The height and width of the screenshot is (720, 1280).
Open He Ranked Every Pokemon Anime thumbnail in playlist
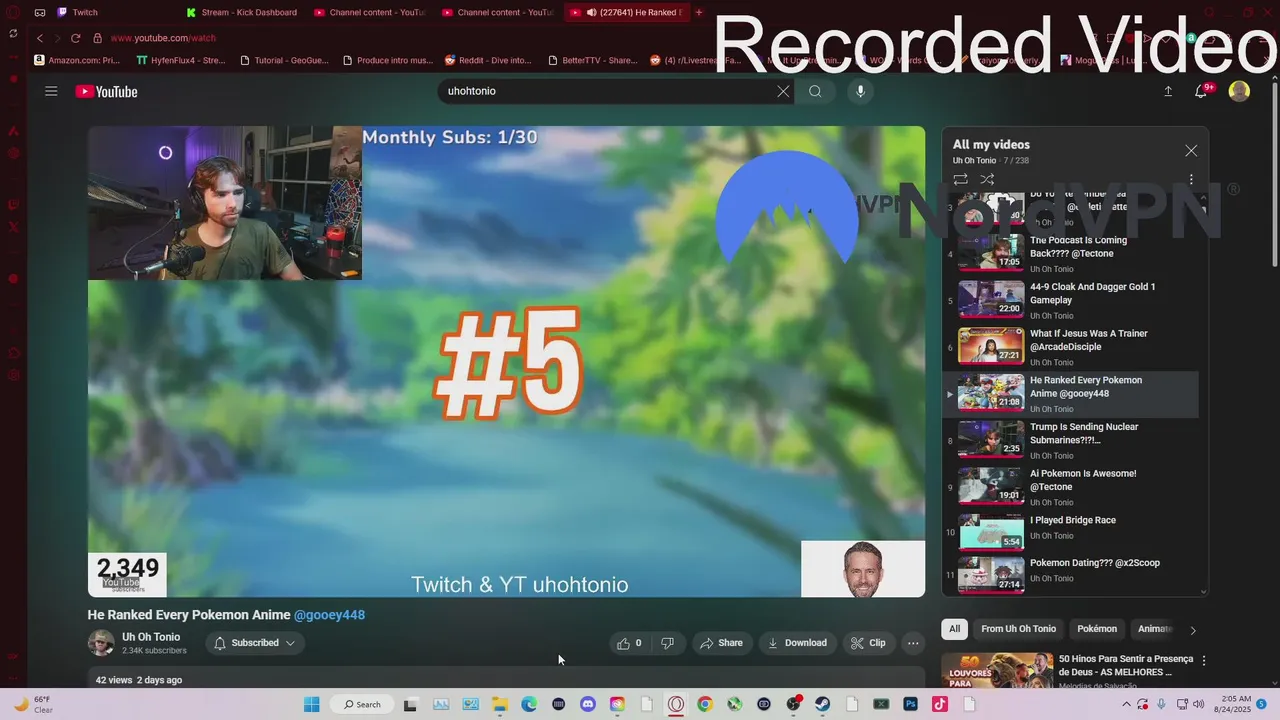coord(991,393)
